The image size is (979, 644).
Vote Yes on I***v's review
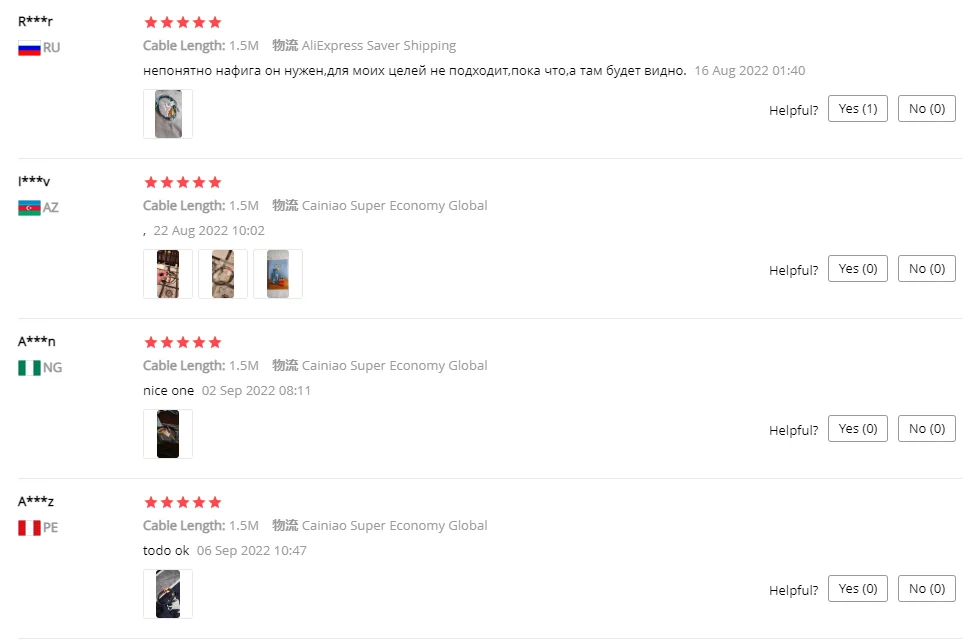[857, 269]
